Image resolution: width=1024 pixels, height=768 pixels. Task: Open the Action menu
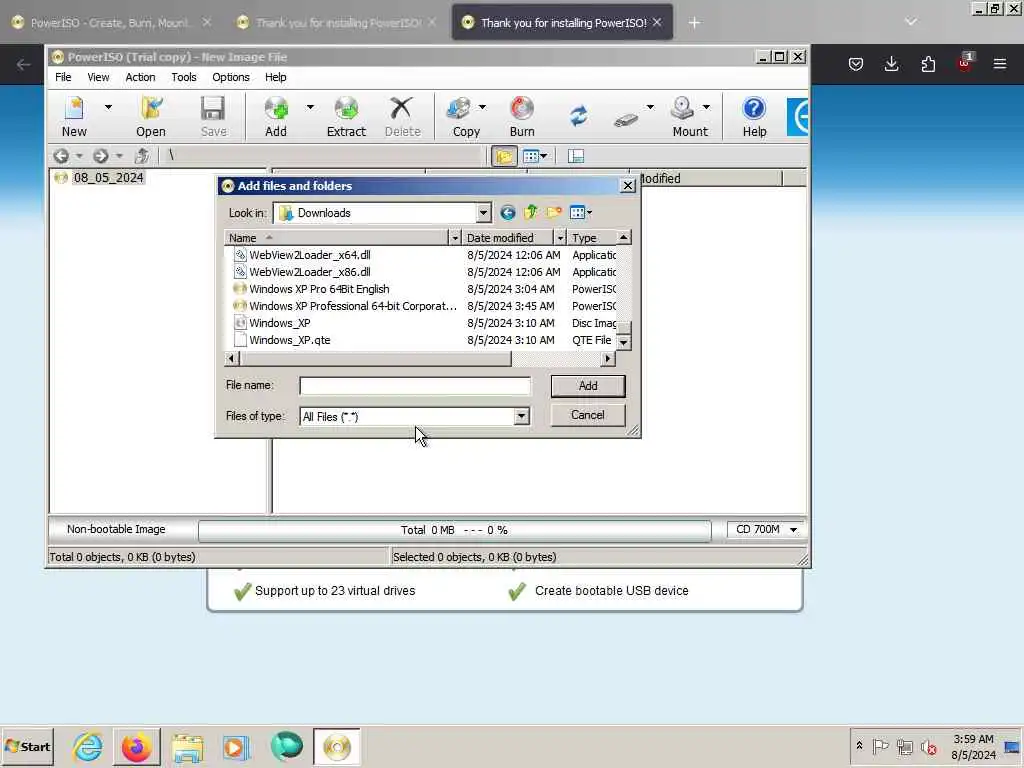click(x=140, y=77)
